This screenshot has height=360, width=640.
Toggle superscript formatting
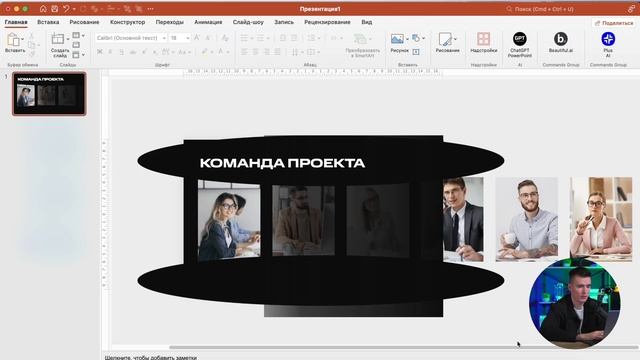144,52
